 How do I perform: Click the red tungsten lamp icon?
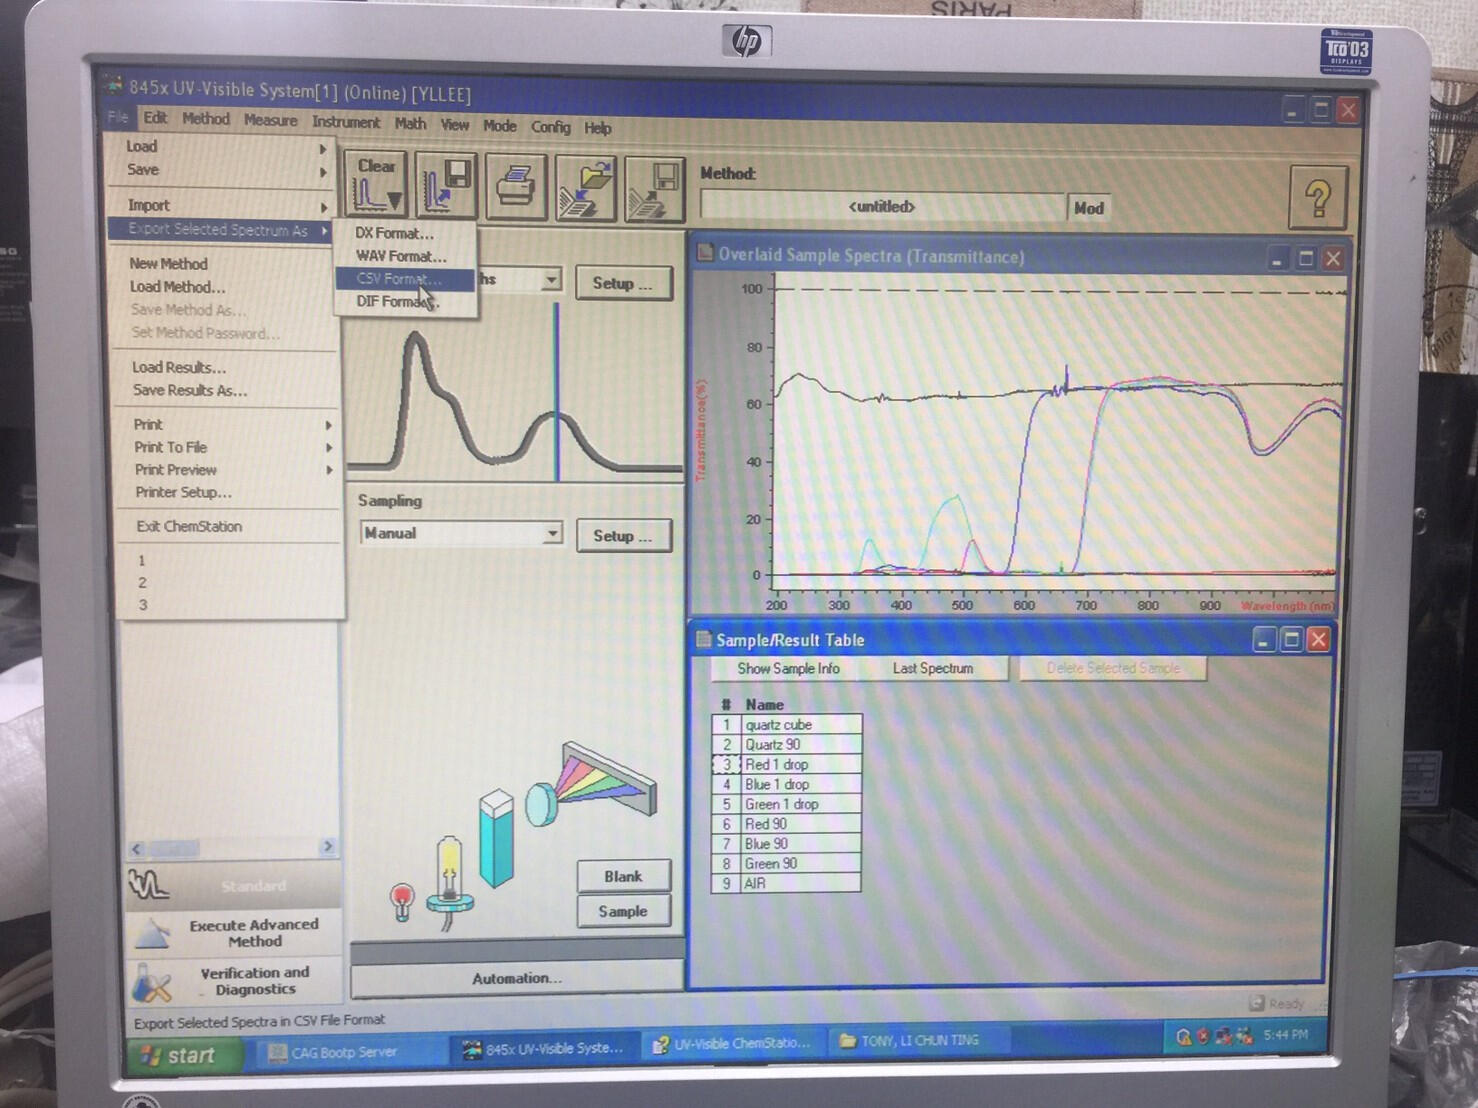tap(402, 899)
